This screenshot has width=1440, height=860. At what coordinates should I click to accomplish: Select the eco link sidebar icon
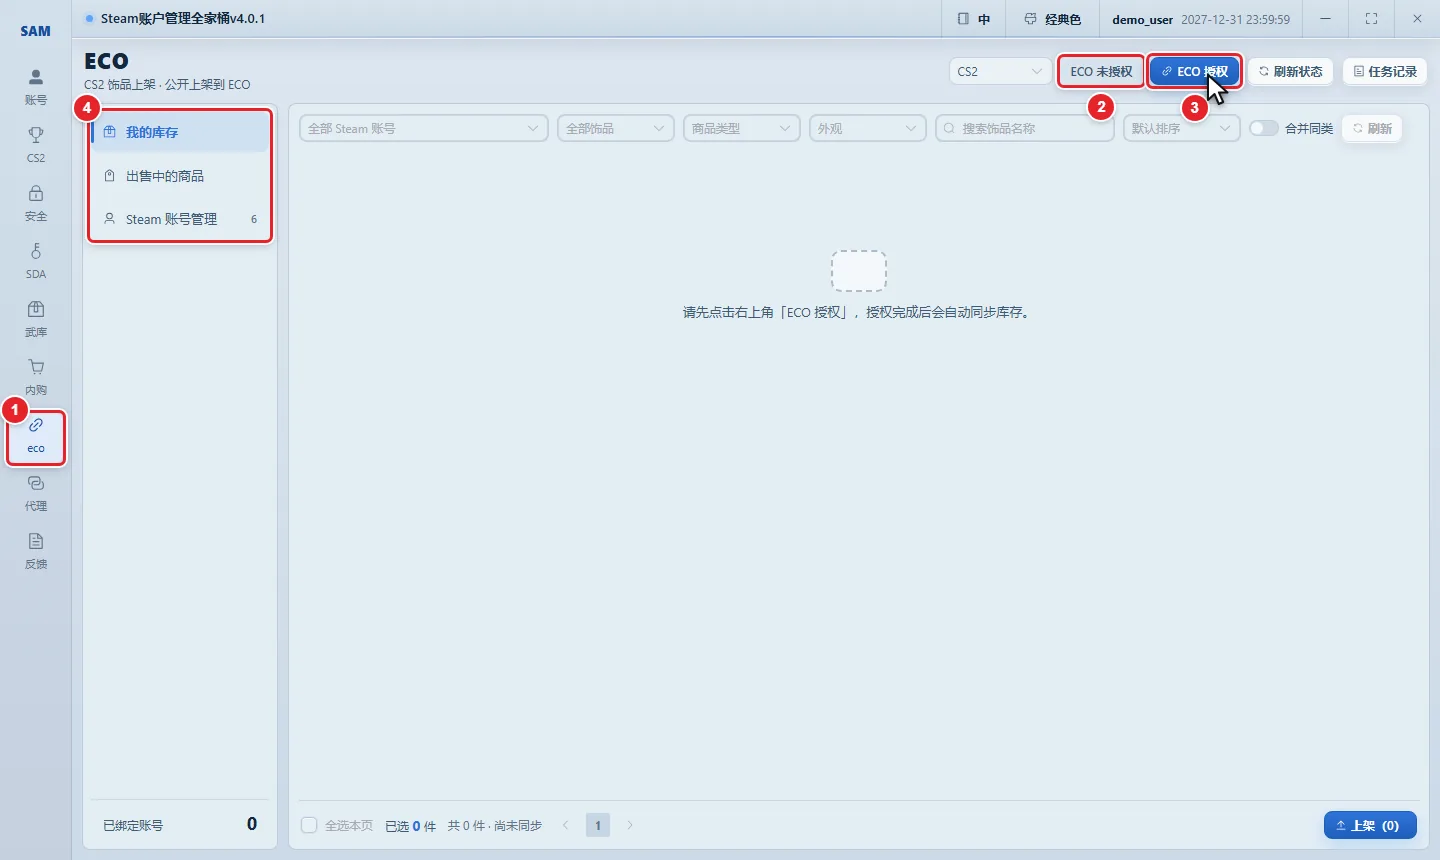point(36,437)
